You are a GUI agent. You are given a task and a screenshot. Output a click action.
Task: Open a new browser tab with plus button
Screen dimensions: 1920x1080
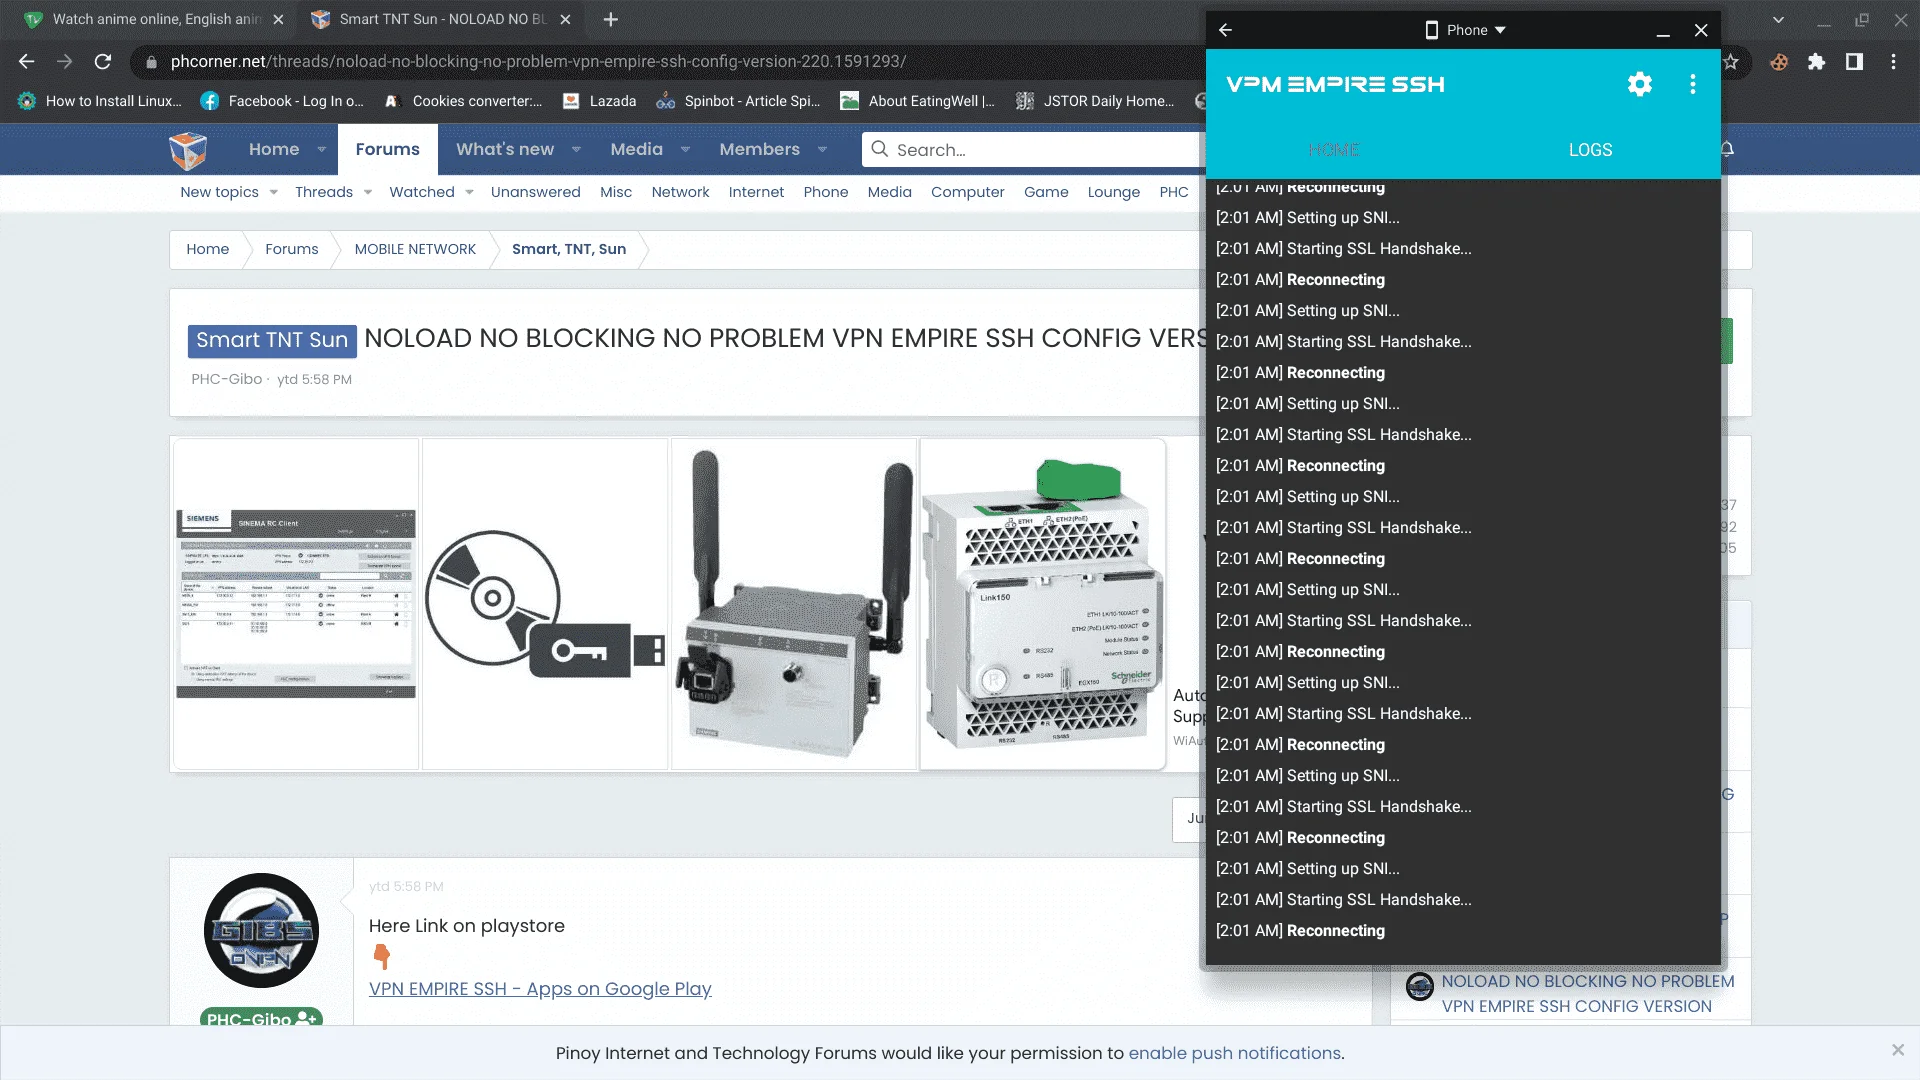click(x=611, y=19)
